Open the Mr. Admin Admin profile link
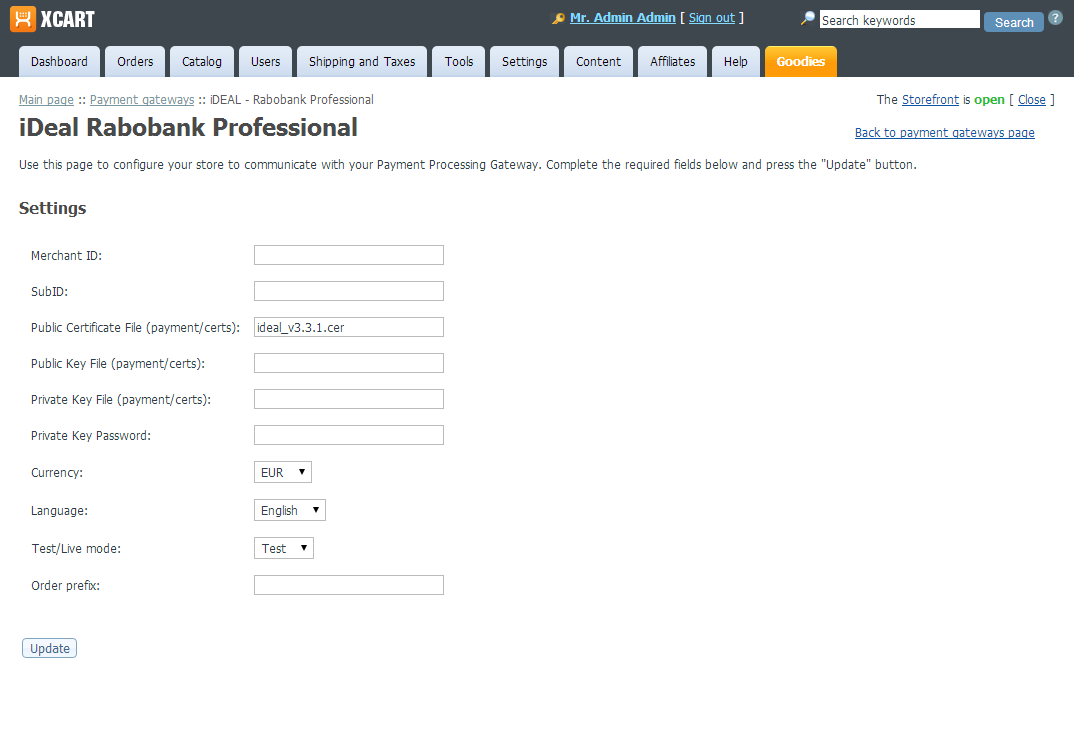The image size is (1074, 735). click(x=623, y=18)
